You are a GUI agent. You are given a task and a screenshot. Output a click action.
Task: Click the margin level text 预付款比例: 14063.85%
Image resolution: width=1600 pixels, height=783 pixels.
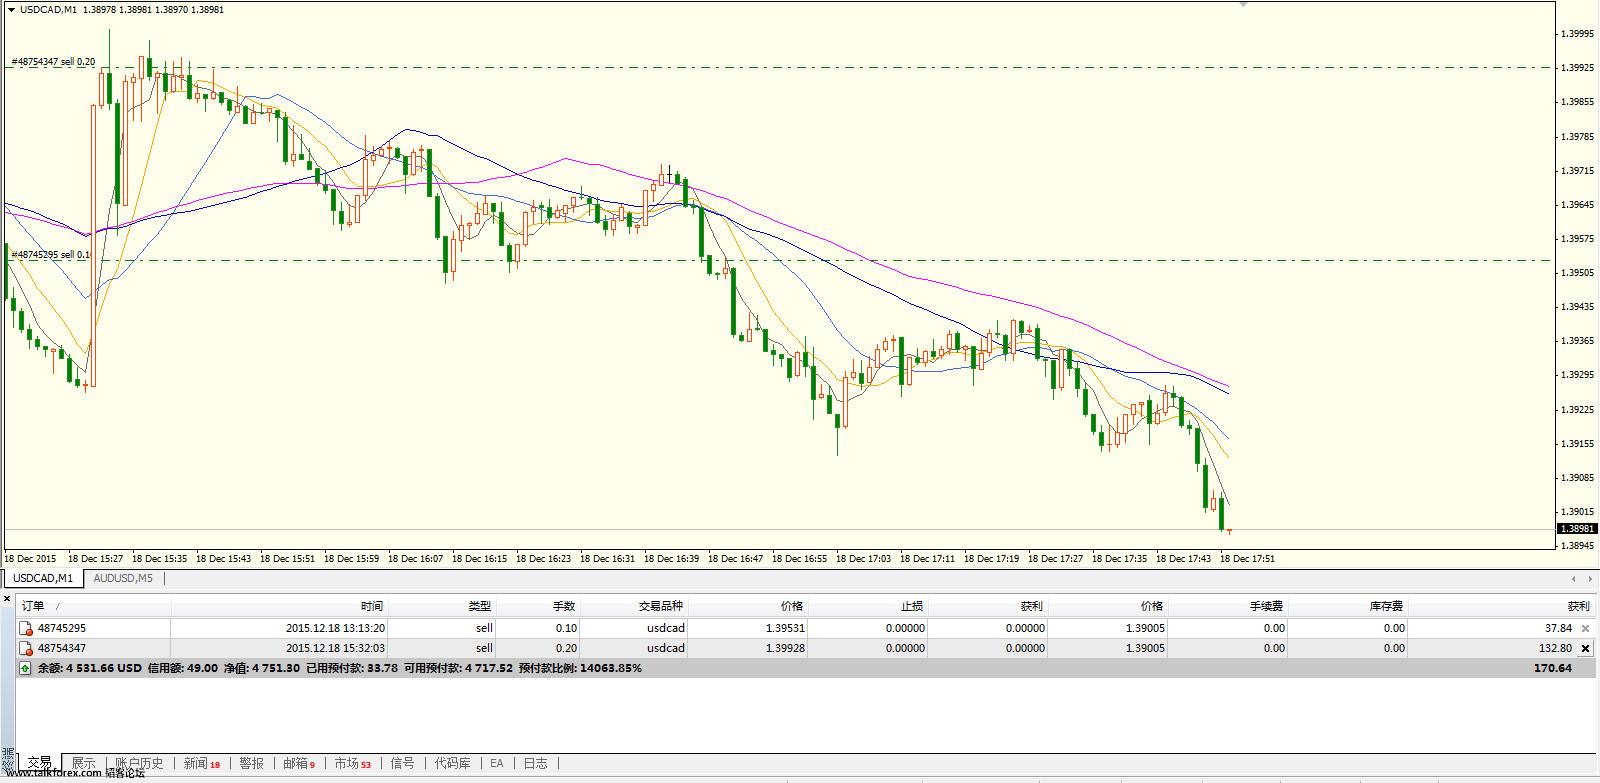579,668
